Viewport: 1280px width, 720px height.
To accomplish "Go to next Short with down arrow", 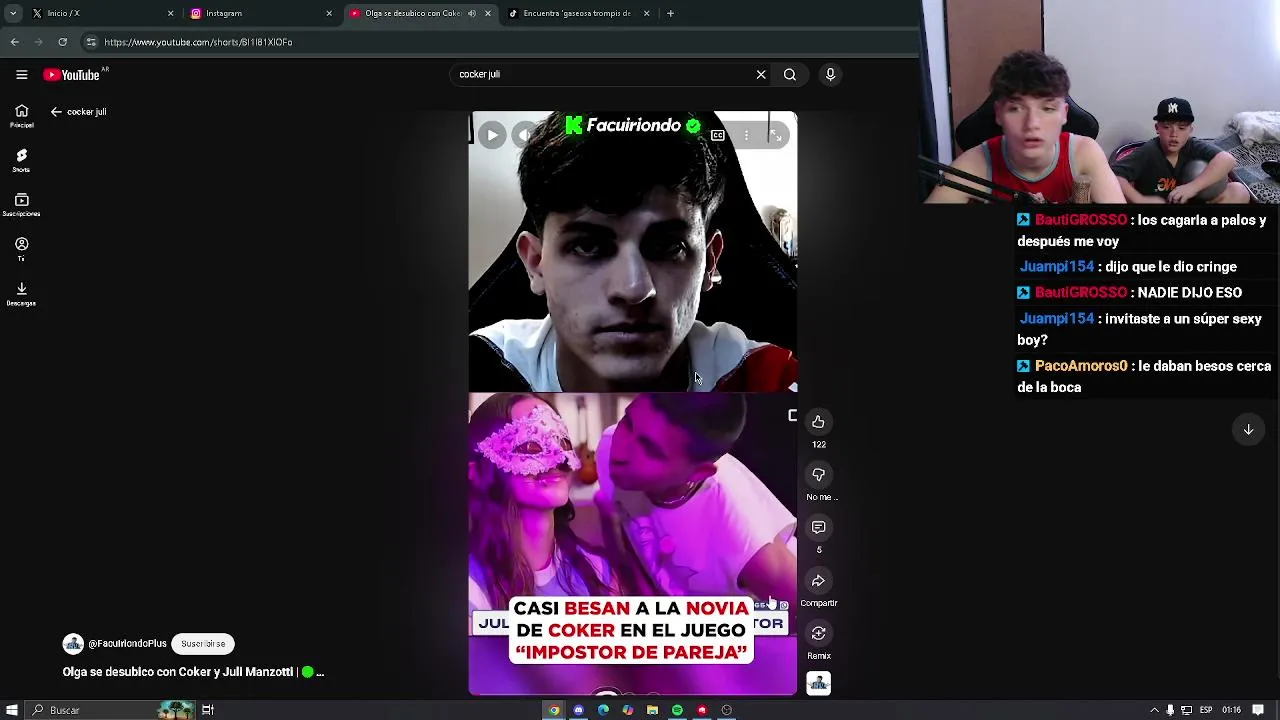I will [x=1248, y=430].
